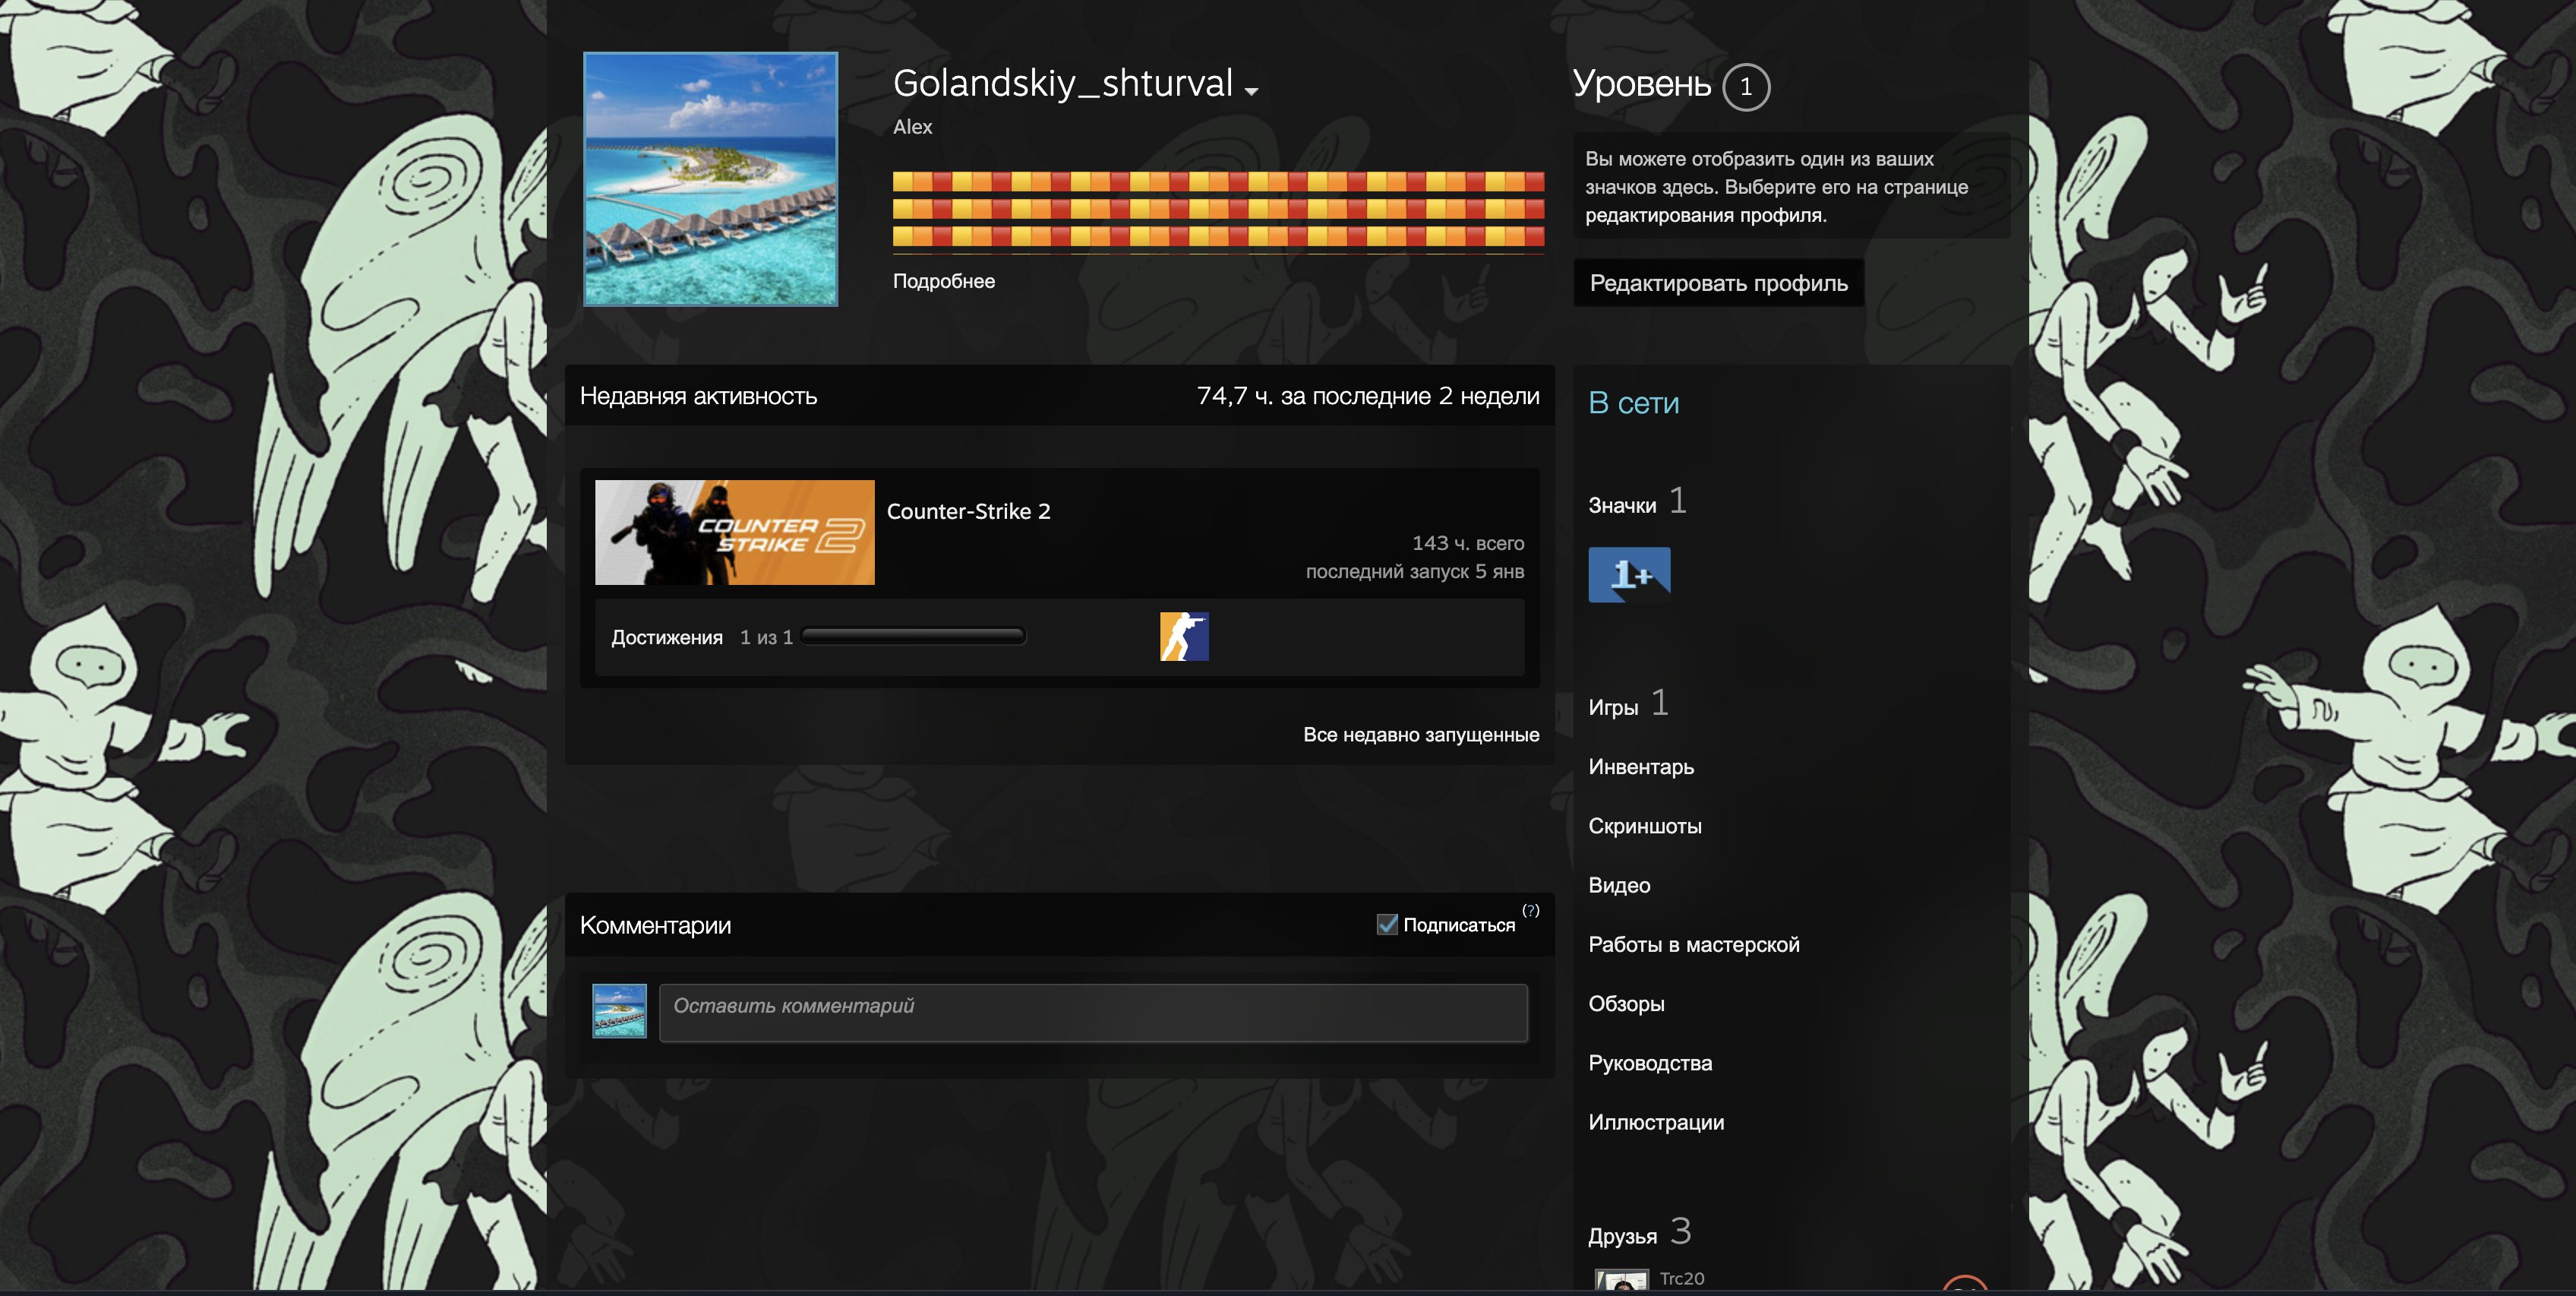
Task: Open the Counter-Strike 2 game banner
Action: pos(734,532)
